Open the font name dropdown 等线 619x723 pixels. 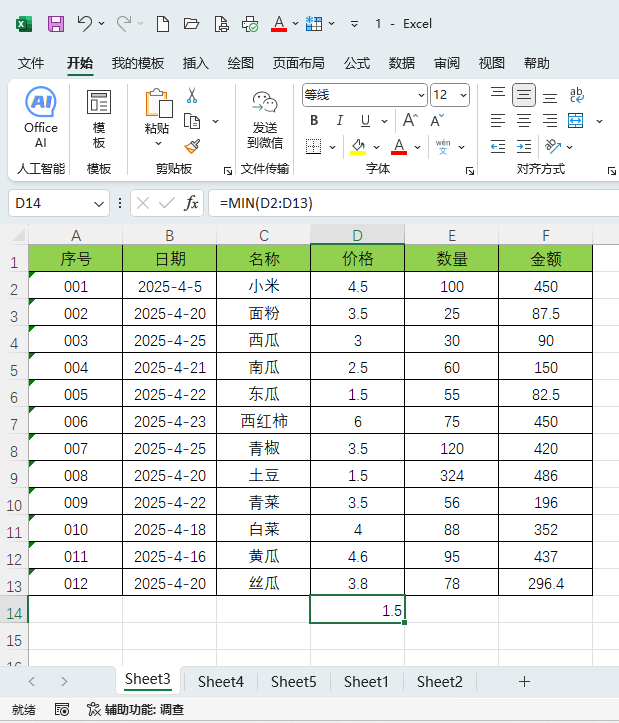(x=421, y=95)
